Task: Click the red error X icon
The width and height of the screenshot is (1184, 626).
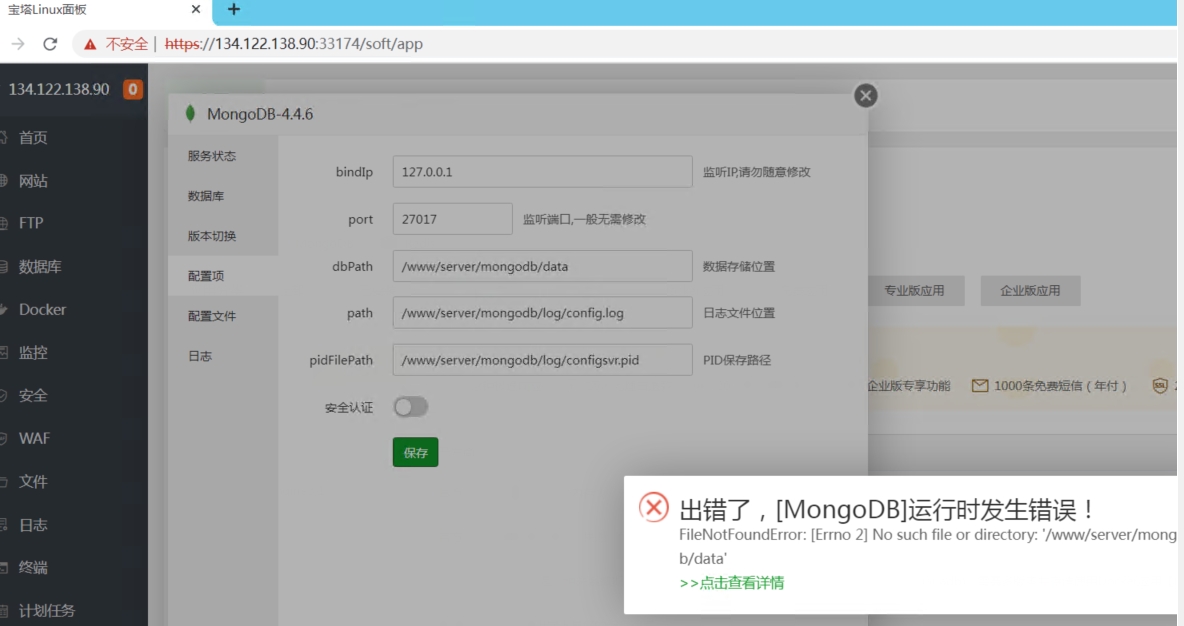Action: pyautogui.click(x=654, y=507)
